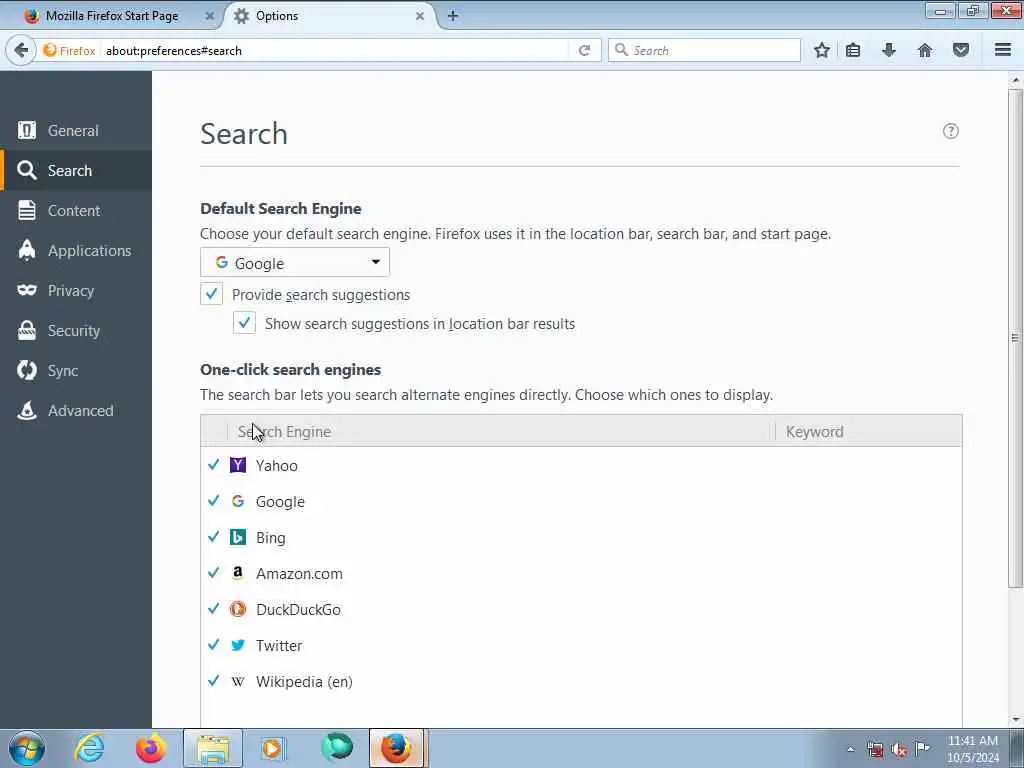1024x768 pixels.
Task: Open Windows Media Player taskbar icon
Action: tap(273, 748)
